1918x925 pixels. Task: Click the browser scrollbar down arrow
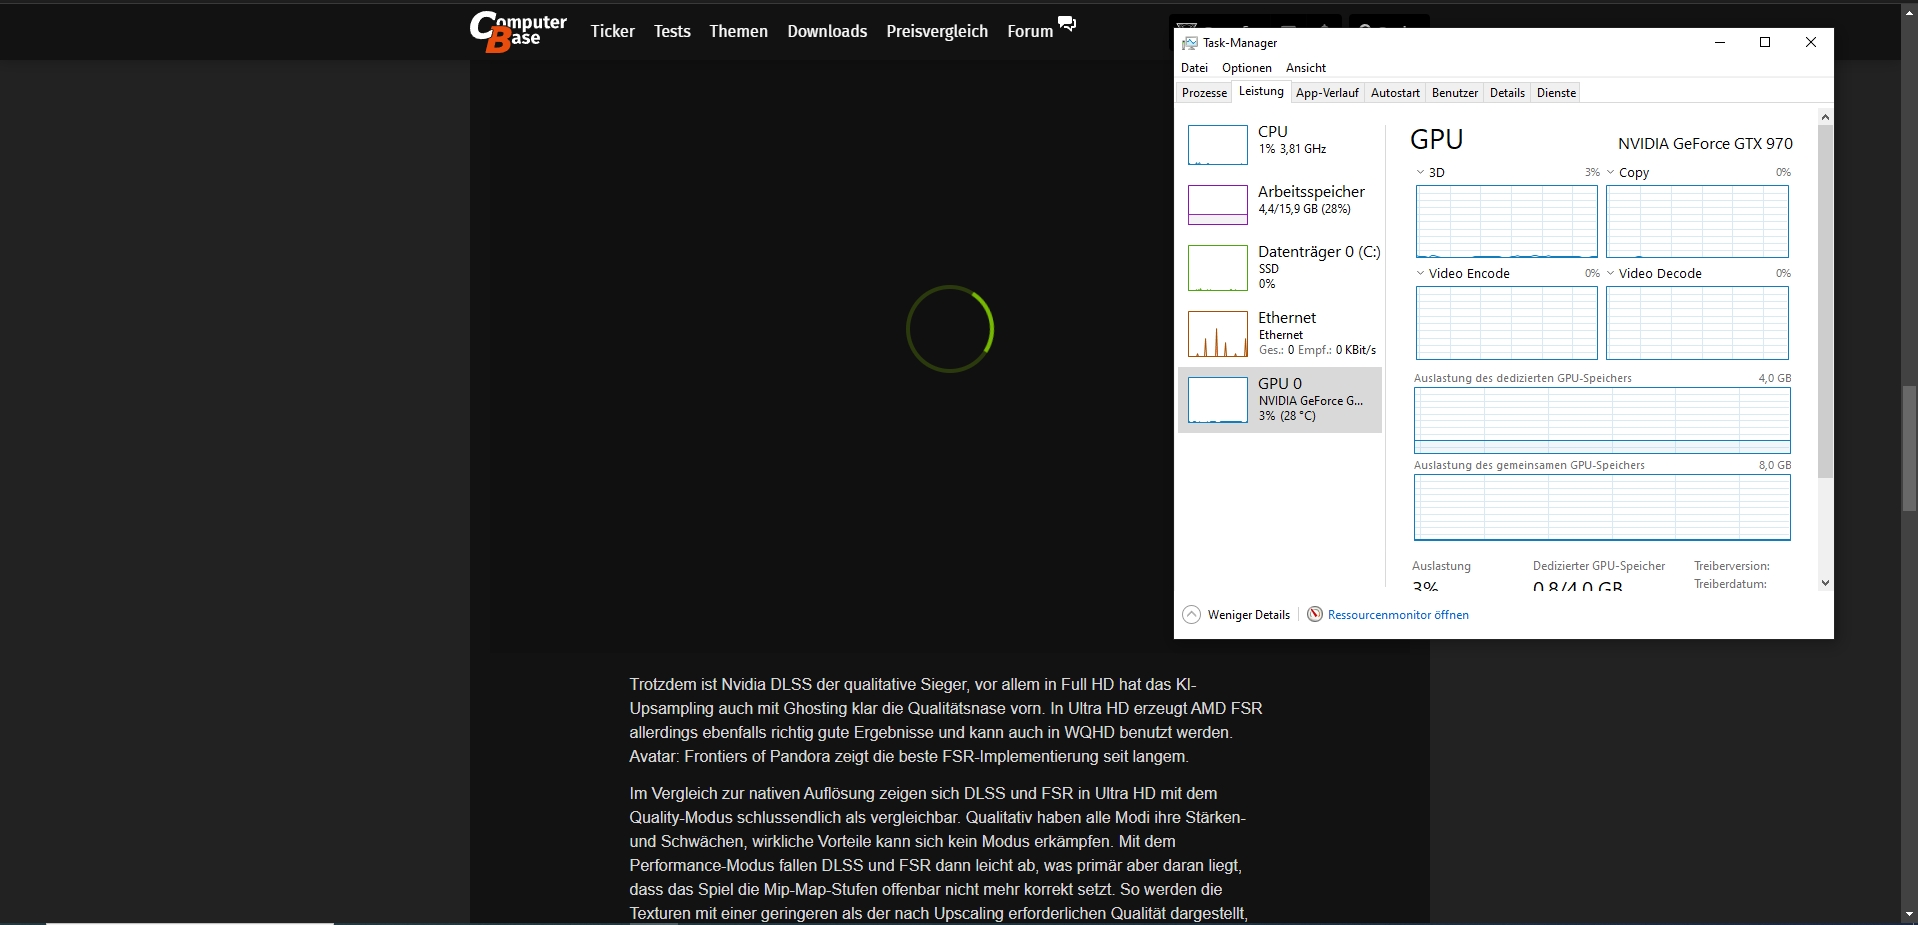pos(1909,914)
